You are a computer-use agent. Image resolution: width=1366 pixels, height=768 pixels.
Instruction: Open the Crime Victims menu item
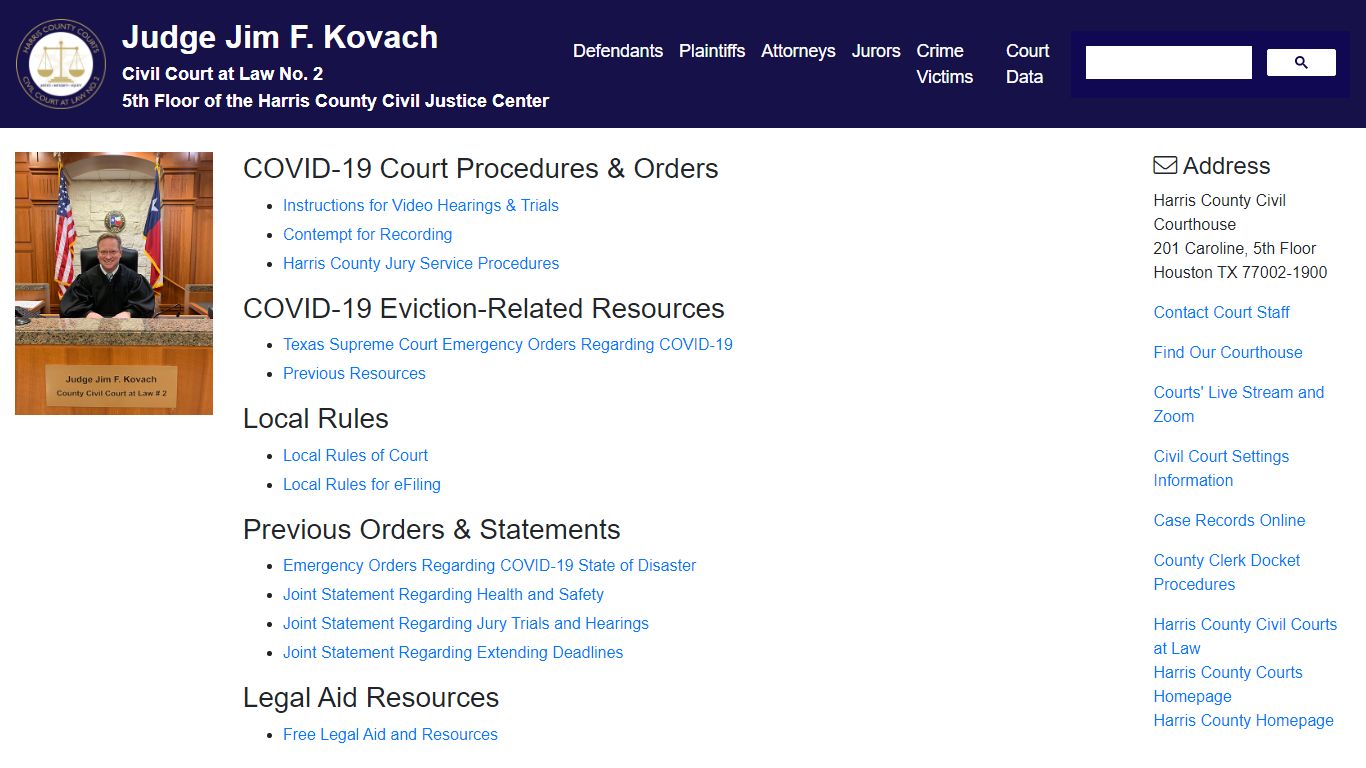(945, 64)
